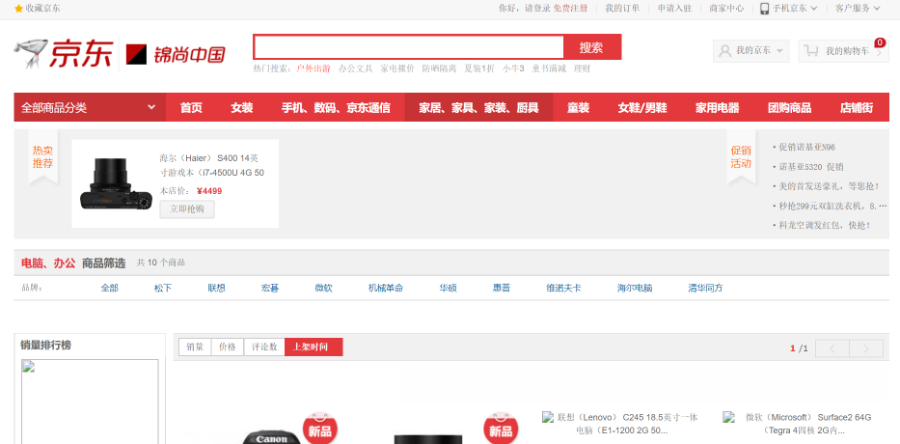Go to previous page arrow
The image size is (900, 444).
pos(832,348)
